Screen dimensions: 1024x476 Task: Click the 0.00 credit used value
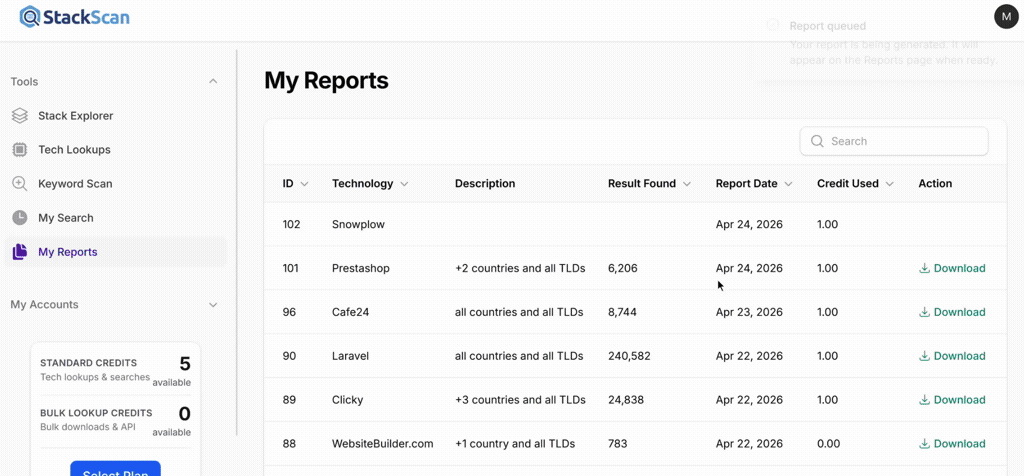[x=827, y=443]
